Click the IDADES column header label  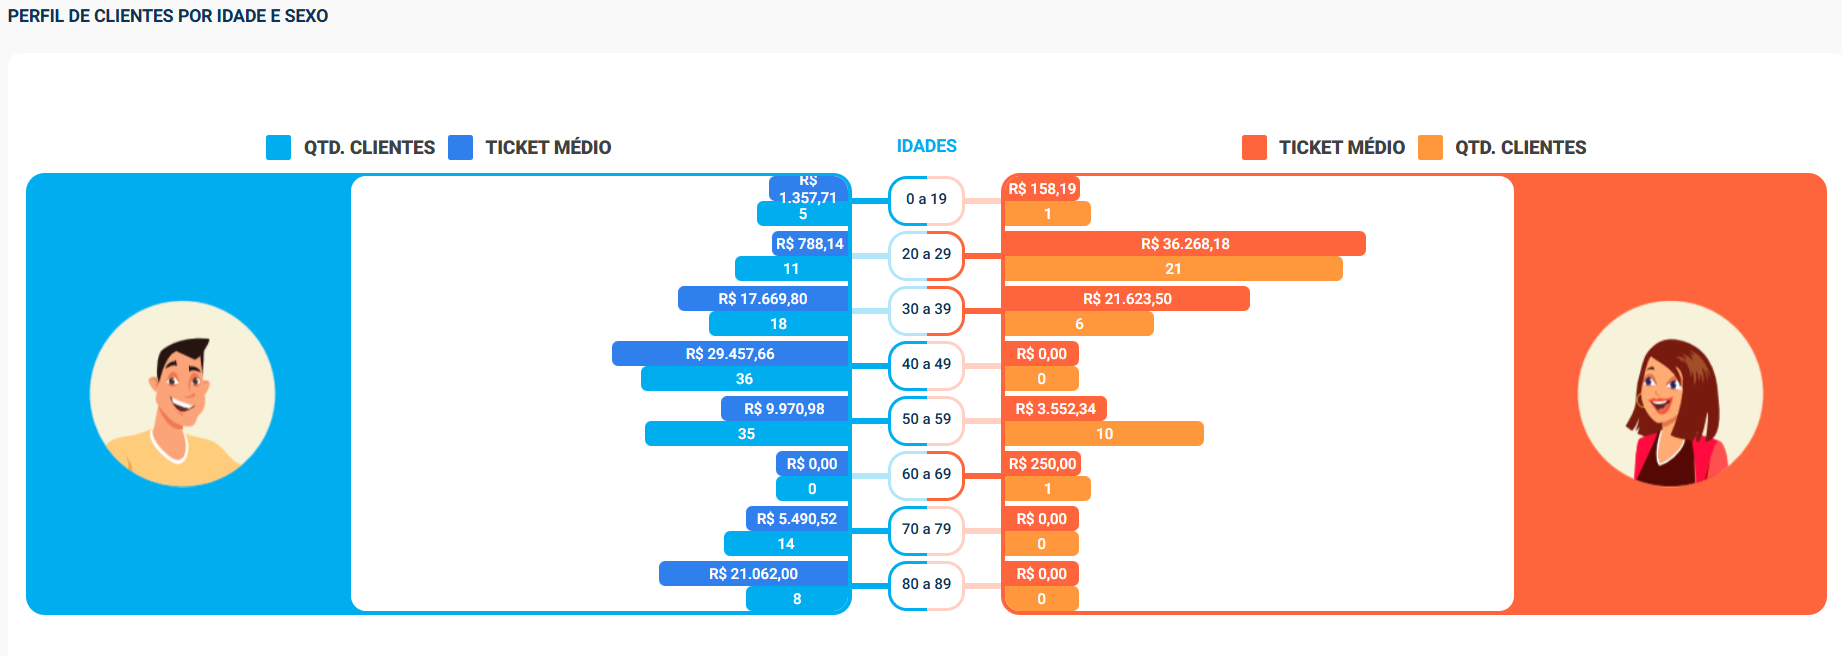[926, 146]
